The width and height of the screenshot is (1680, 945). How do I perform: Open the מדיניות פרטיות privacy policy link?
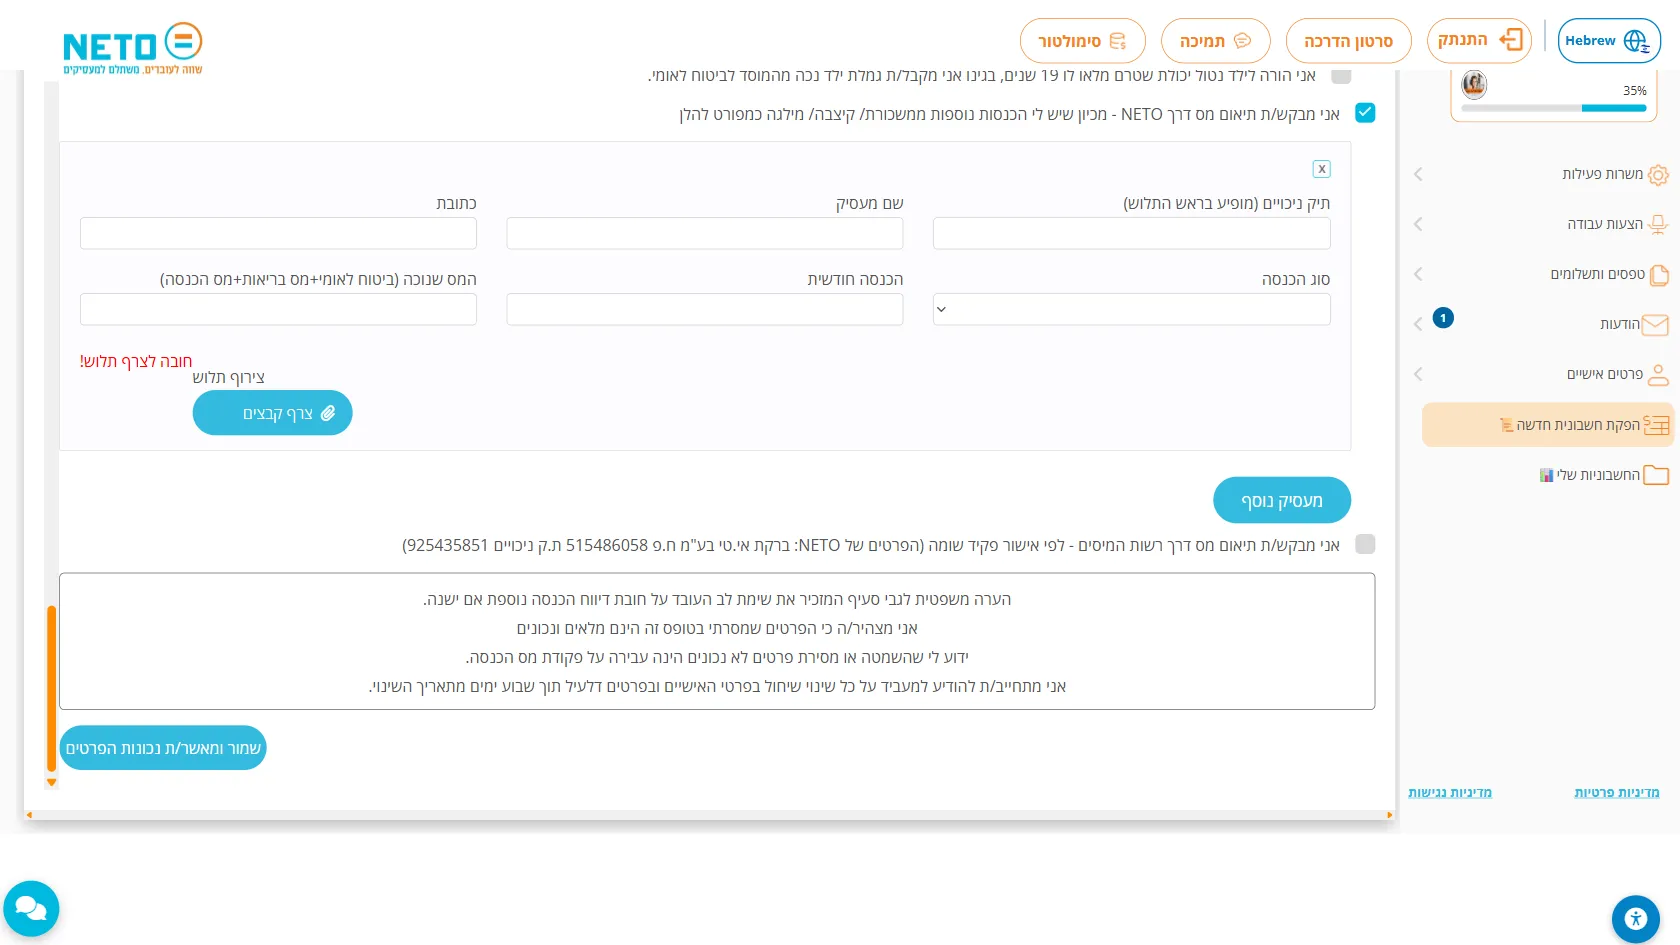coord(1616,793)
